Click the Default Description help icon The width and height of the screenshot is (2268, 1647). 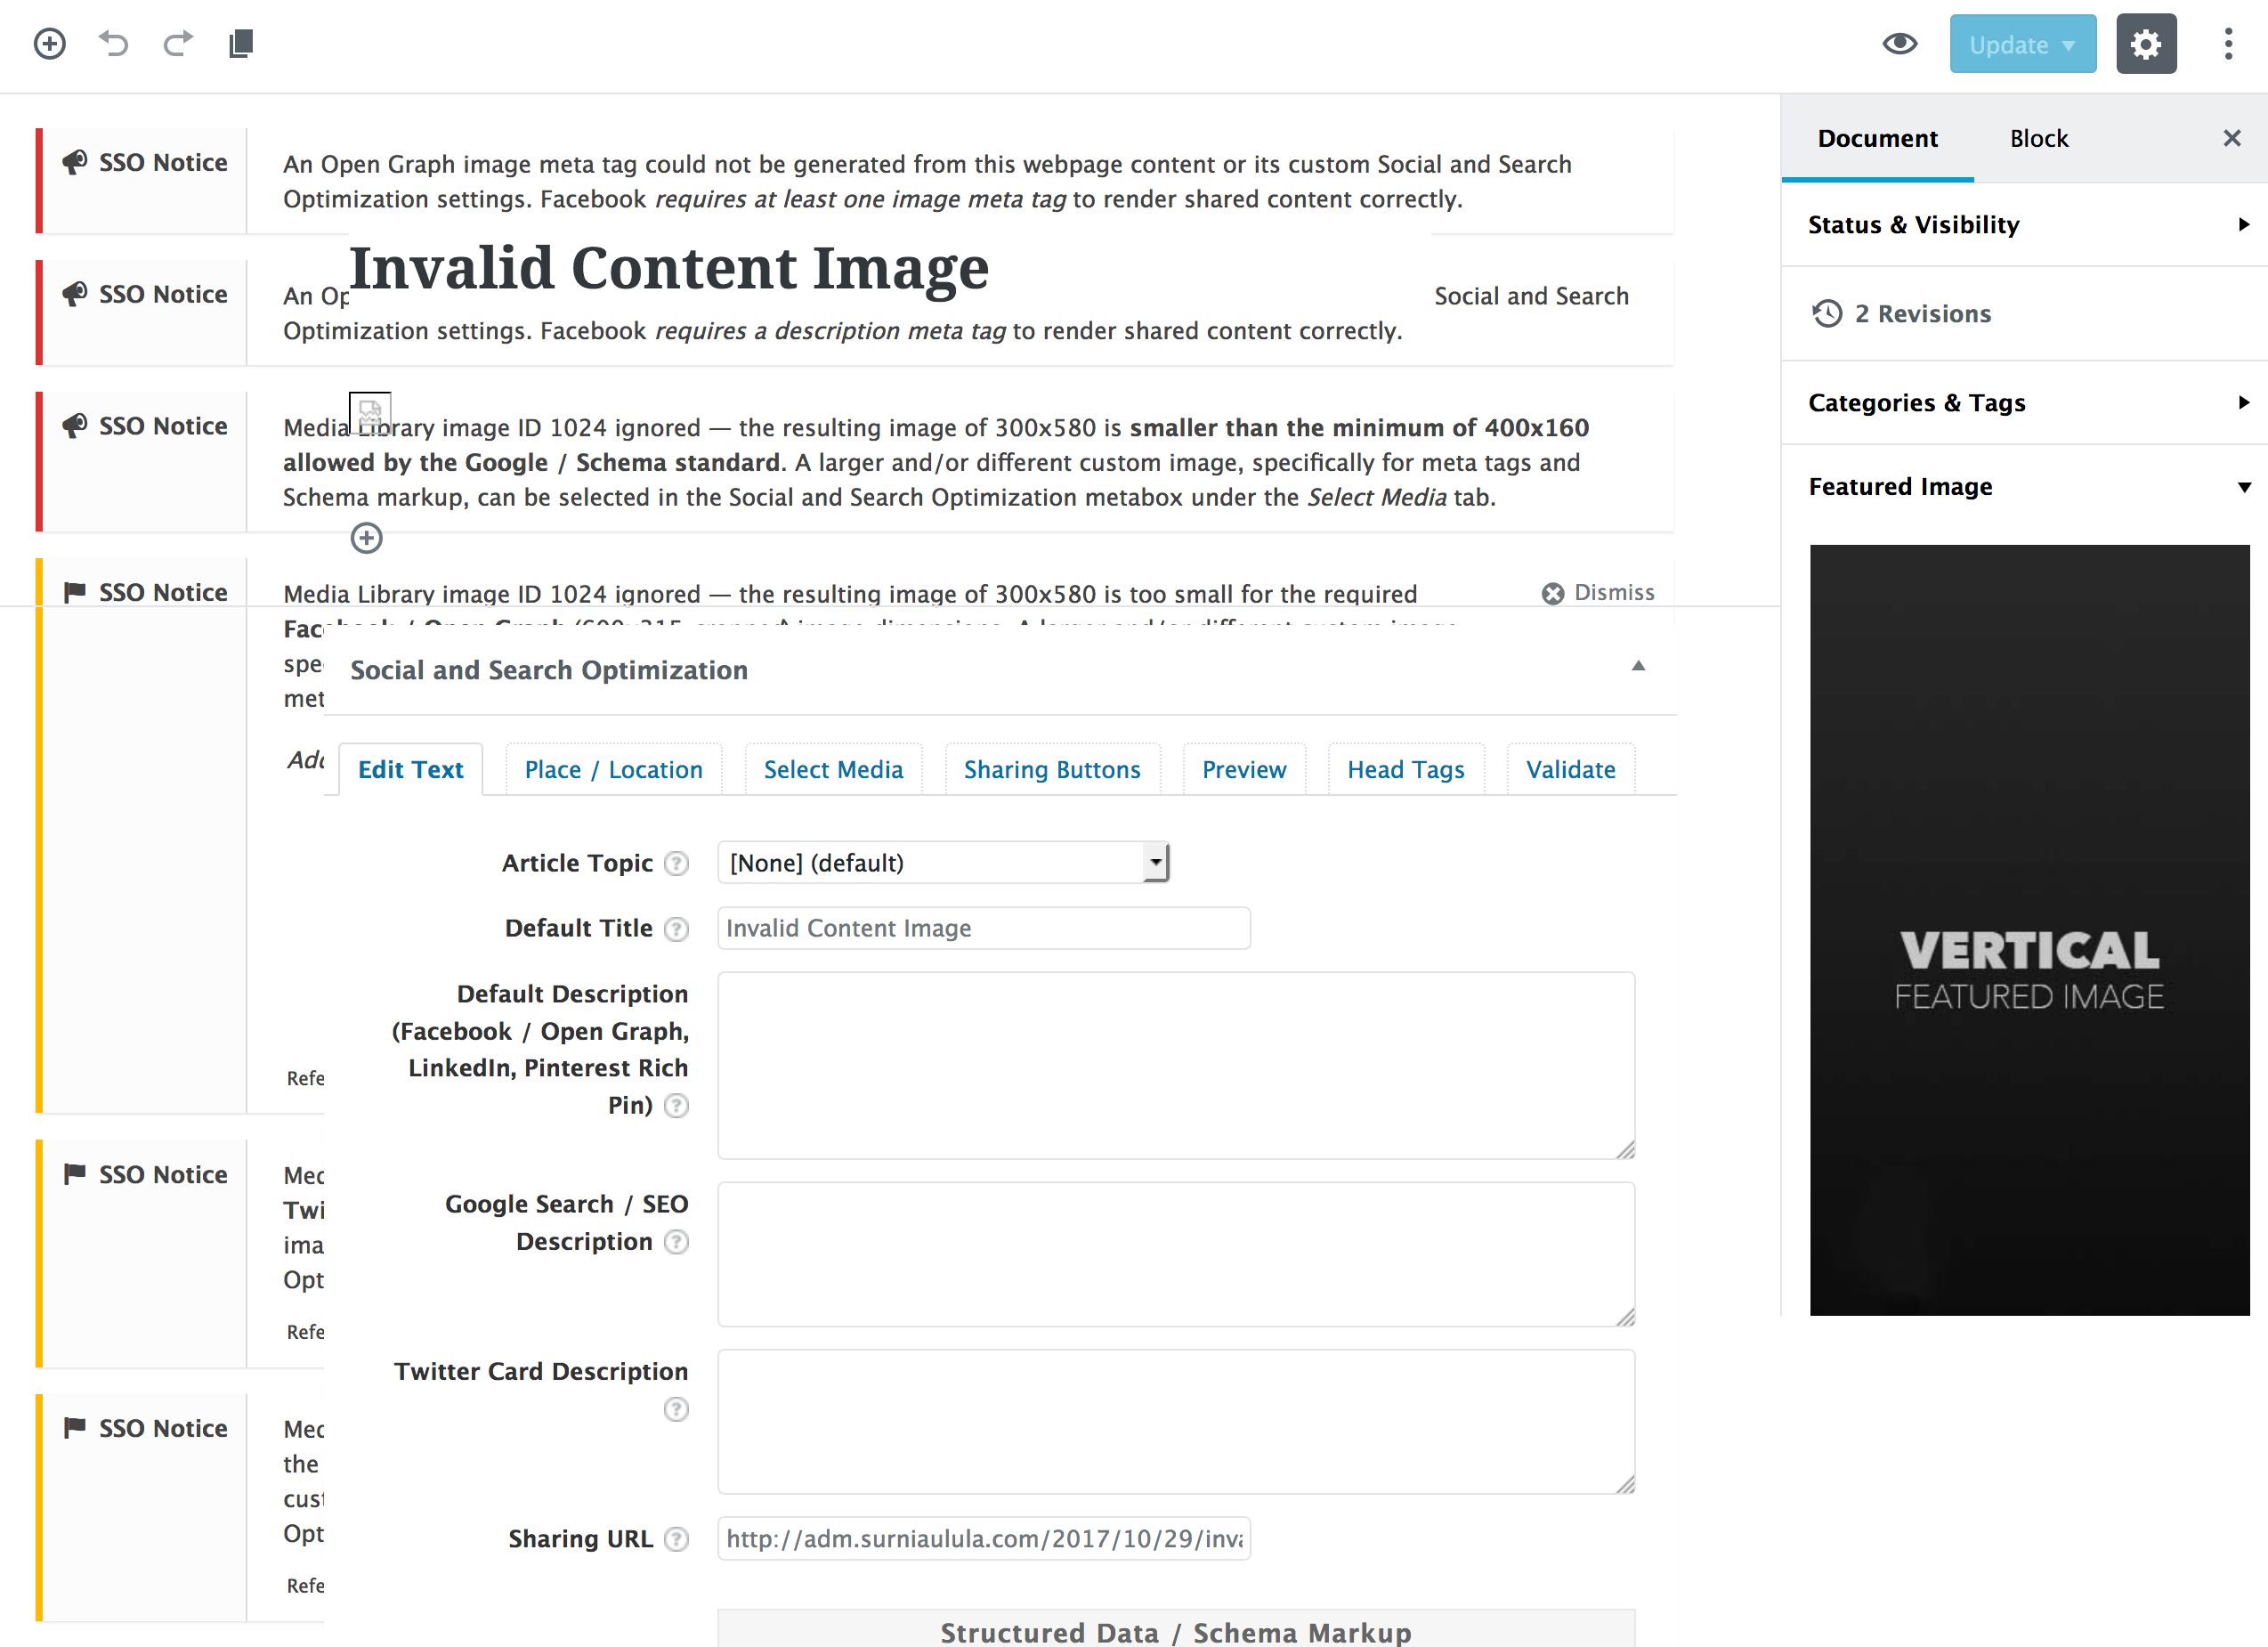click(x=677, y=1105)
